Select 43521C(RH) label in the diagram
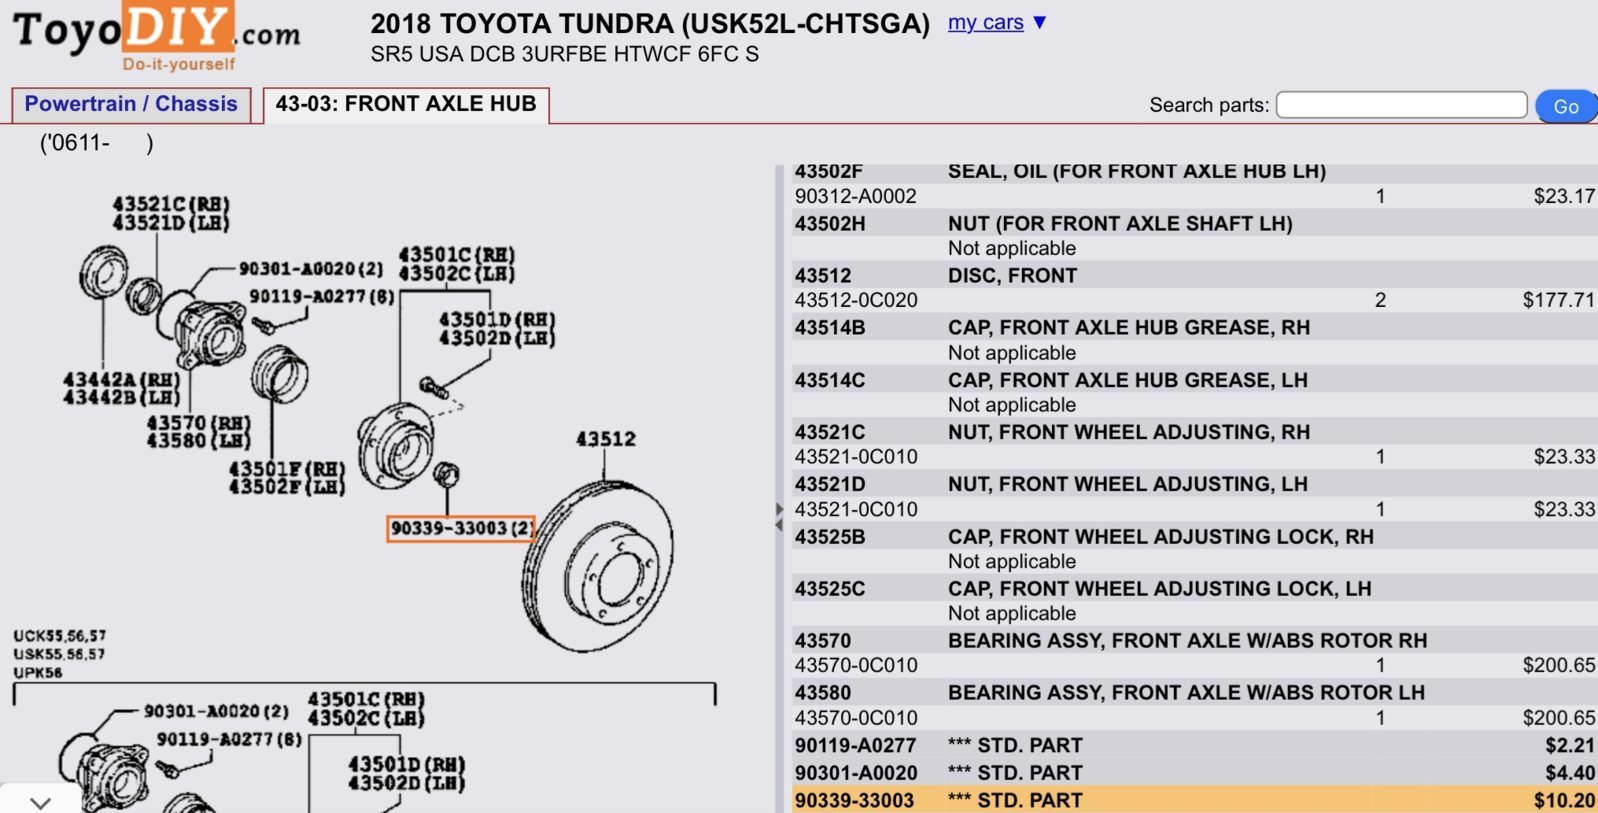 point(171,204)
